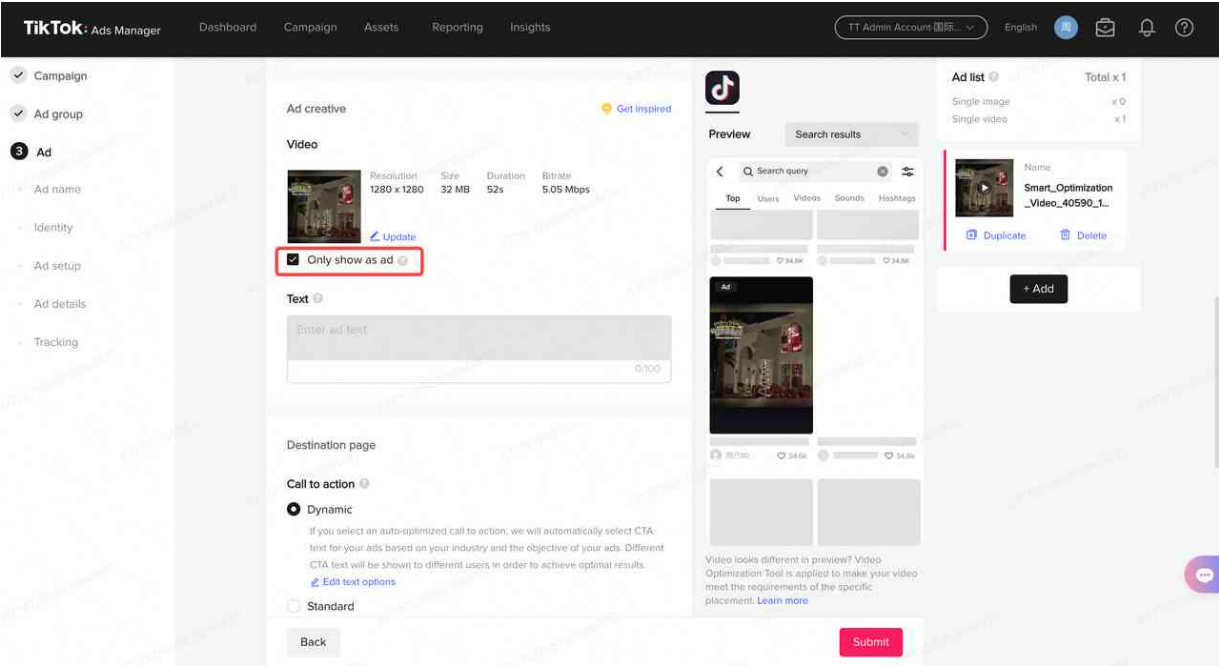This screenshot has width=1219, height=666.
Task: Open the Reporting menu
Action: pyautogui.click(x=457, y=27)
